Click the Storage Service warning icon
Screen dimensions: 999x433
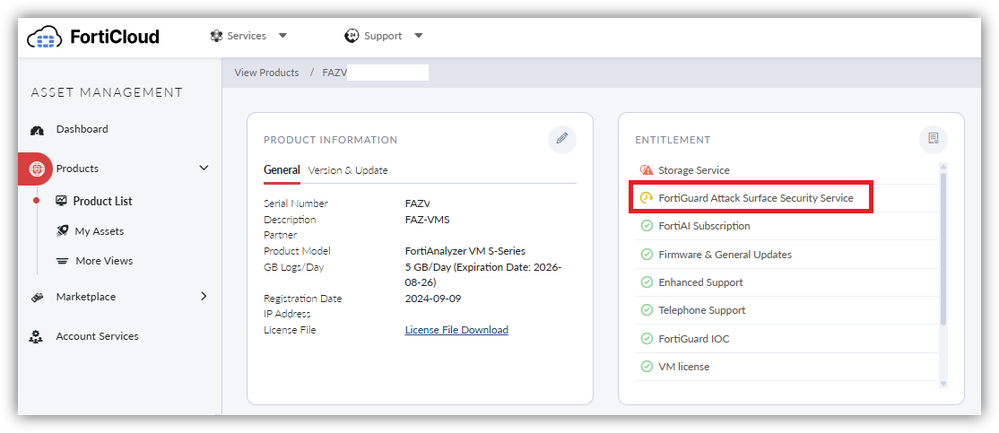[646, 171]
